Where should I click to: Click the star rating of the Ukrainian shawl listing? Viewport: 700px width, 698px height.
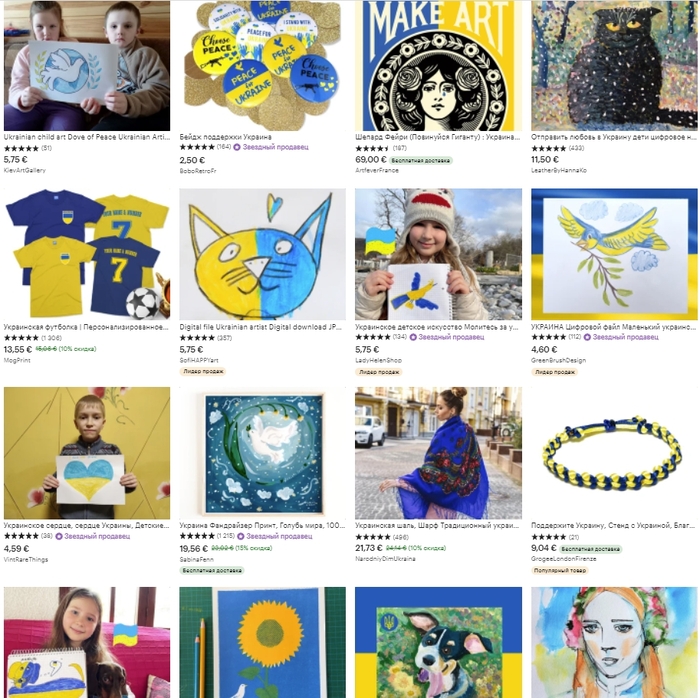pos(373,537)
